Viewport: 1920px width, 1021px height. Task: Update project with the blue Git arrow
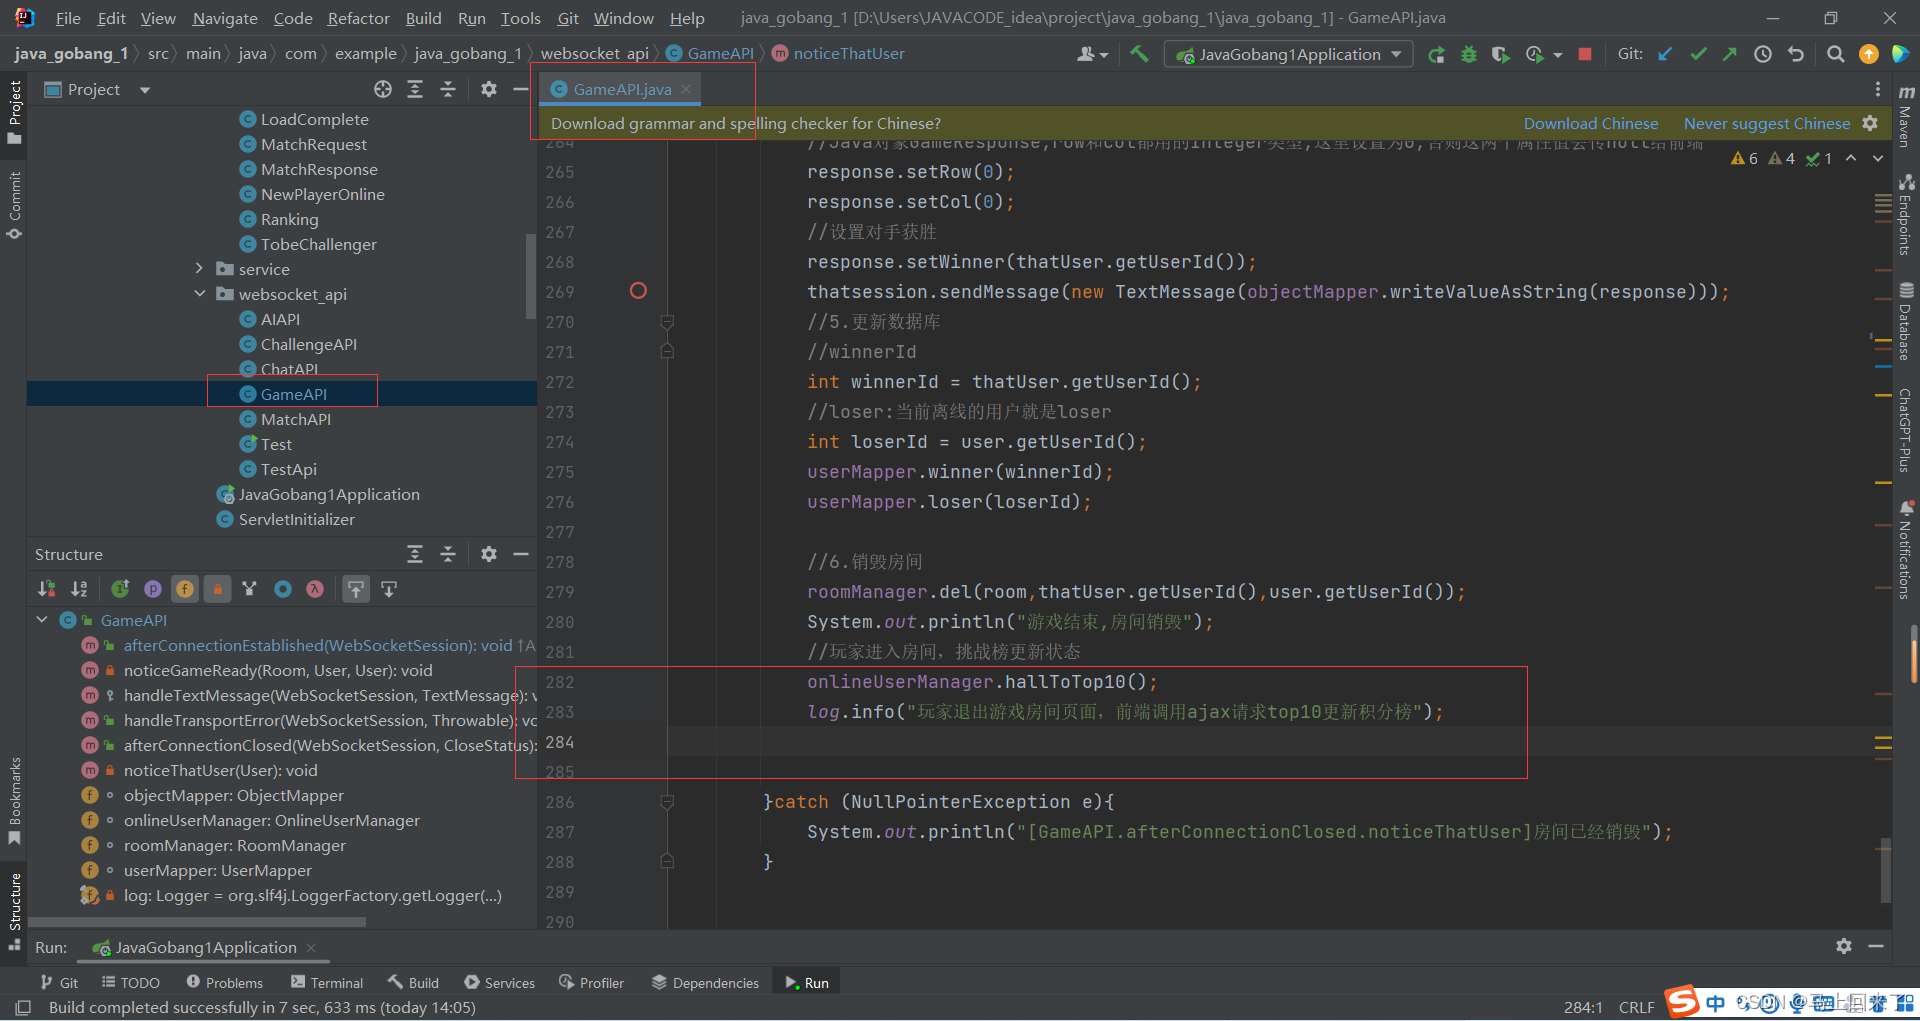[x=1665, y=54]
